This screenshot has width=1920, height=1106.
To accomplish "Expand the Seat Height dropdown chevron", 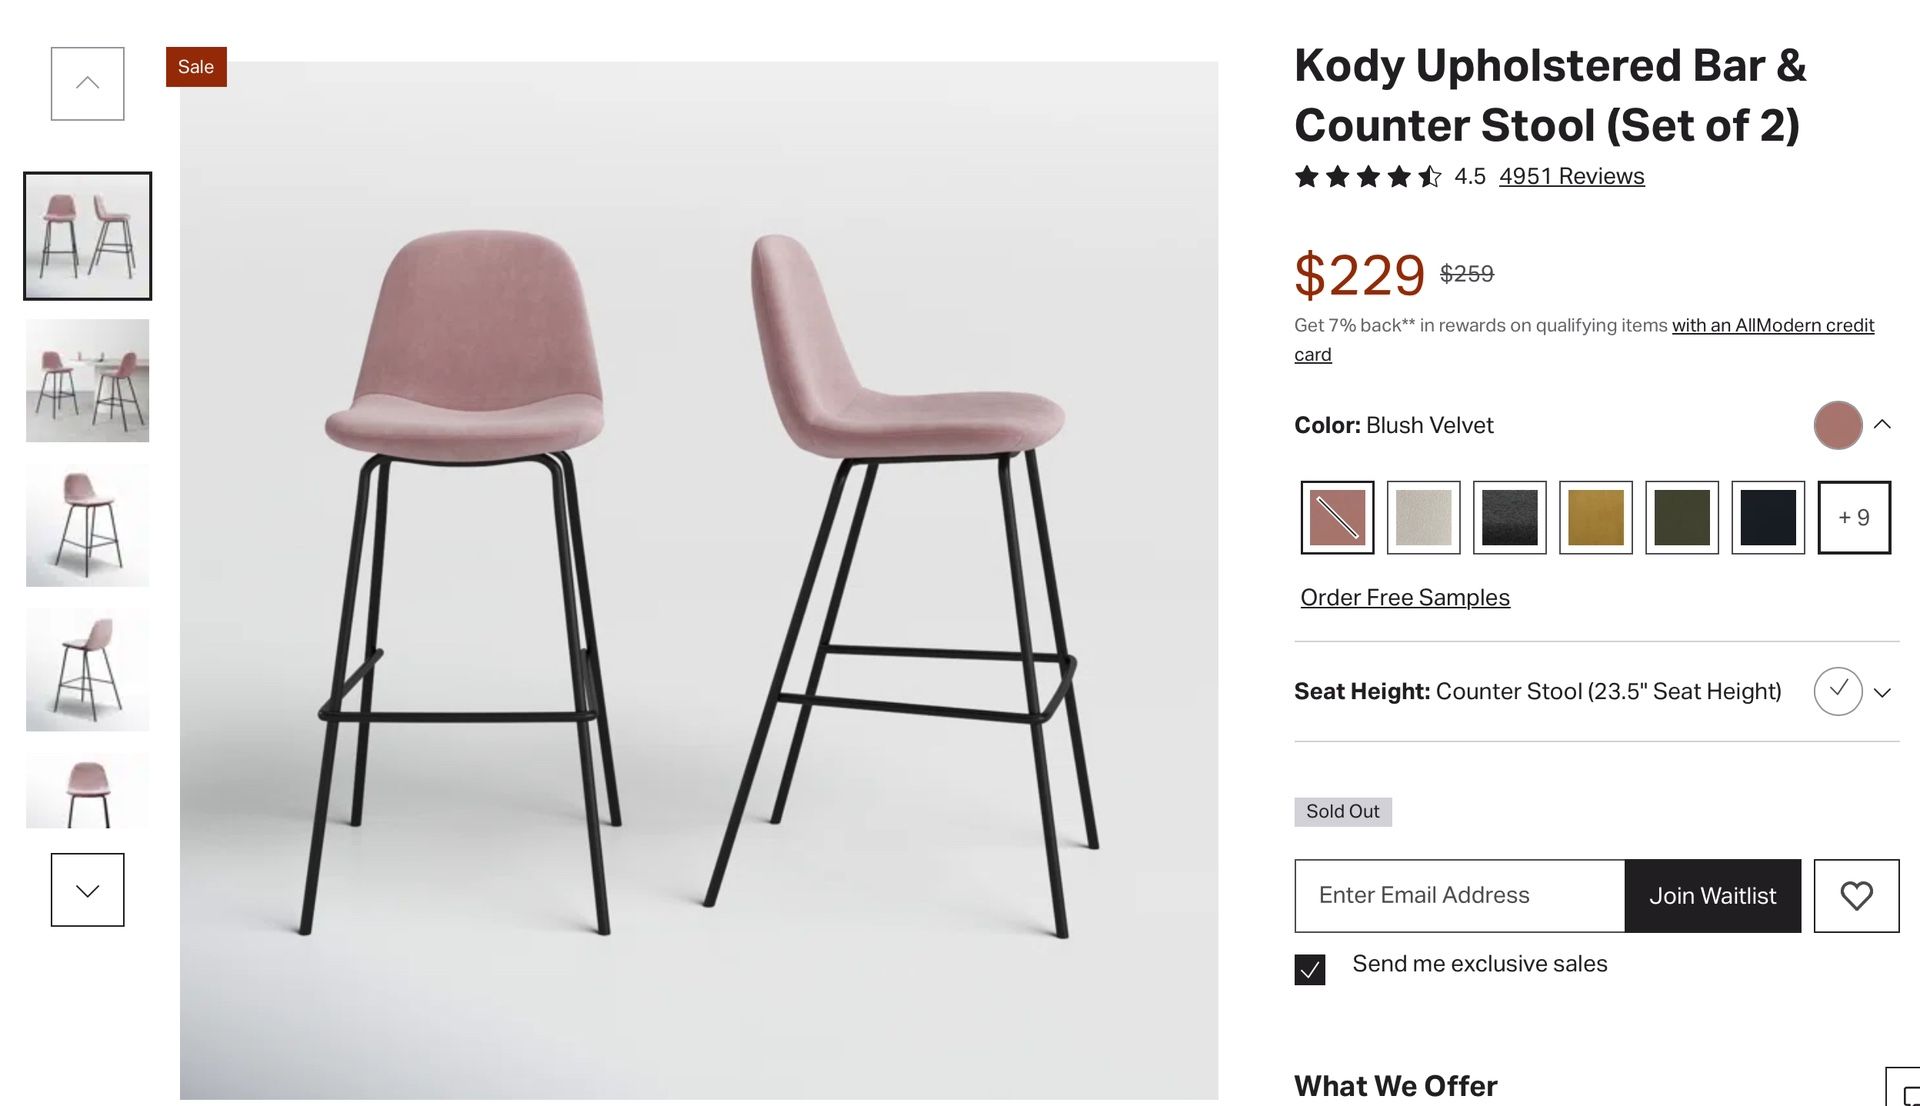I will click(1882, 692).
